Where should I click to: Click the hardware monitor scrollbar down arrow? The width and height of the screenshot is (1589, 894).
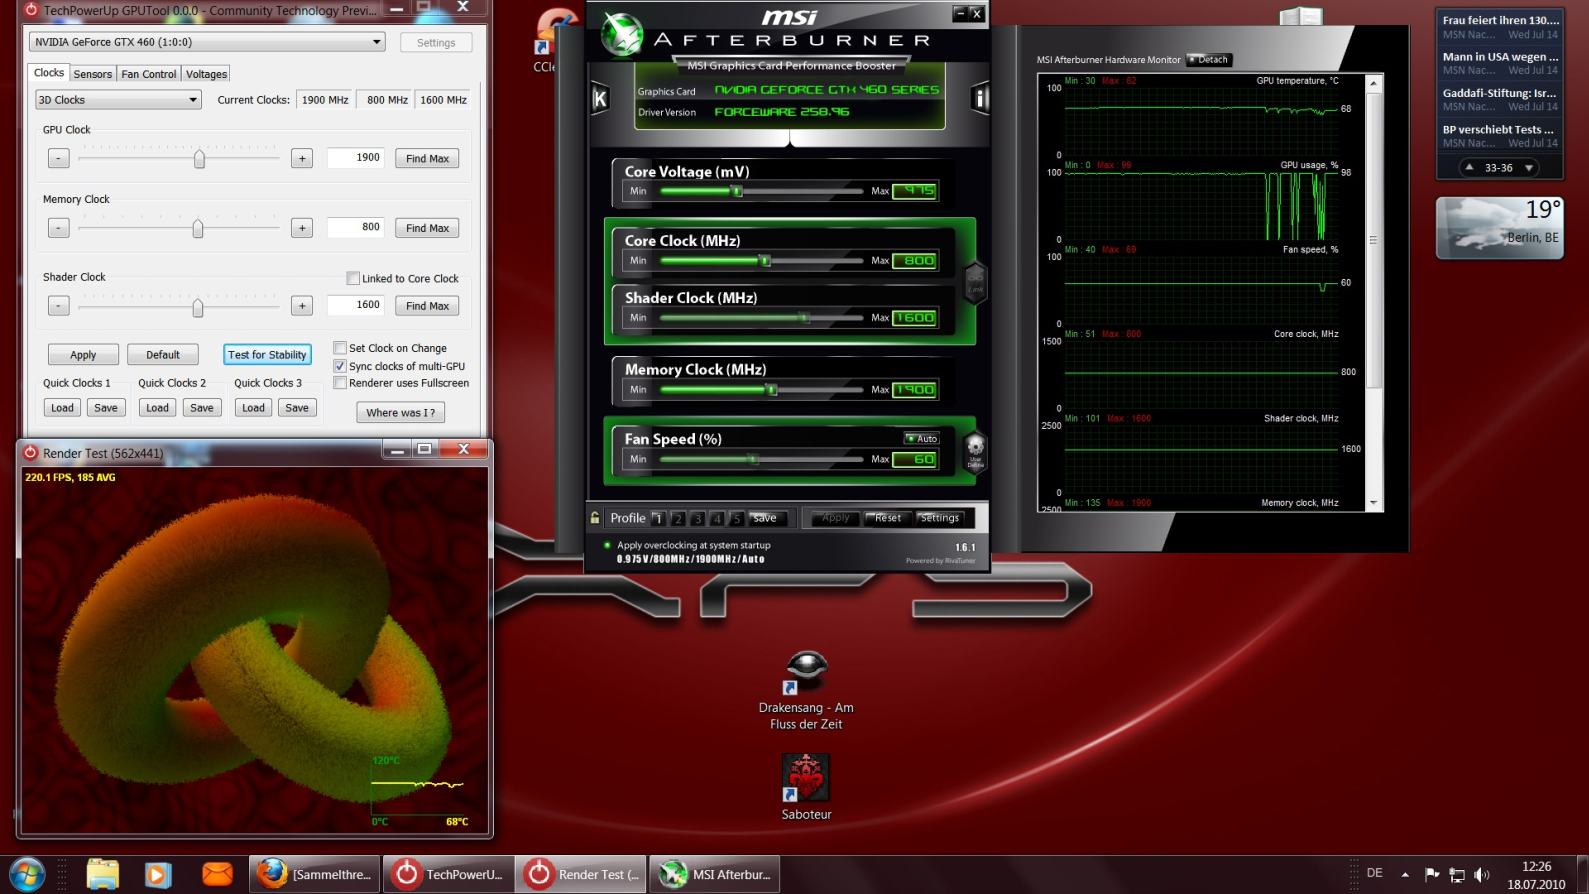tap(1373, 503)
